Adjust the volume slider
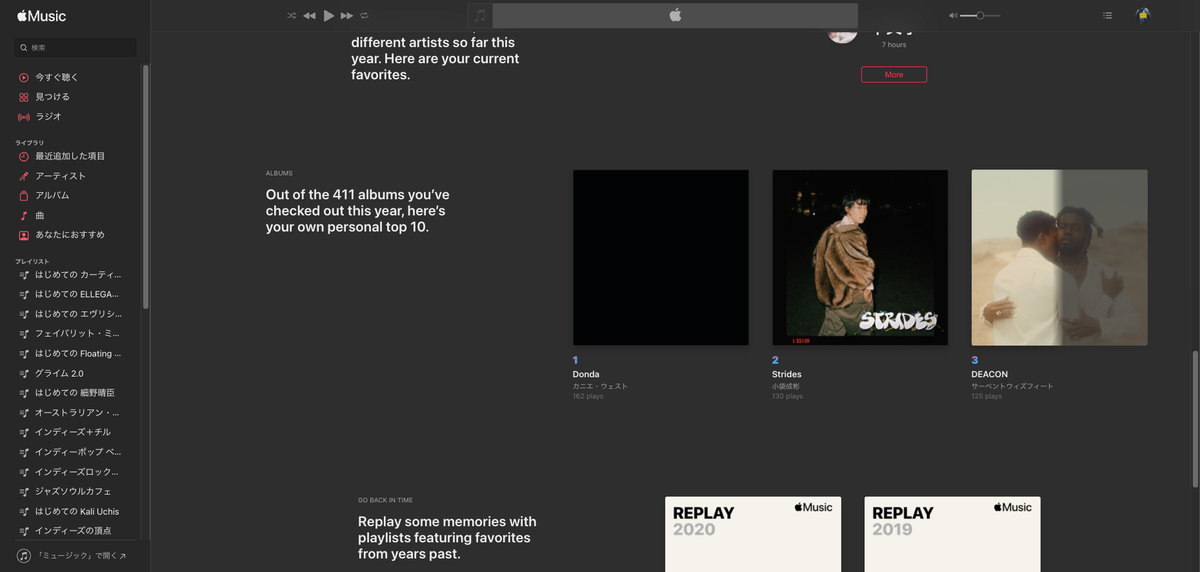This screenshot has width=1200, height=572. [x=980, y=16]
